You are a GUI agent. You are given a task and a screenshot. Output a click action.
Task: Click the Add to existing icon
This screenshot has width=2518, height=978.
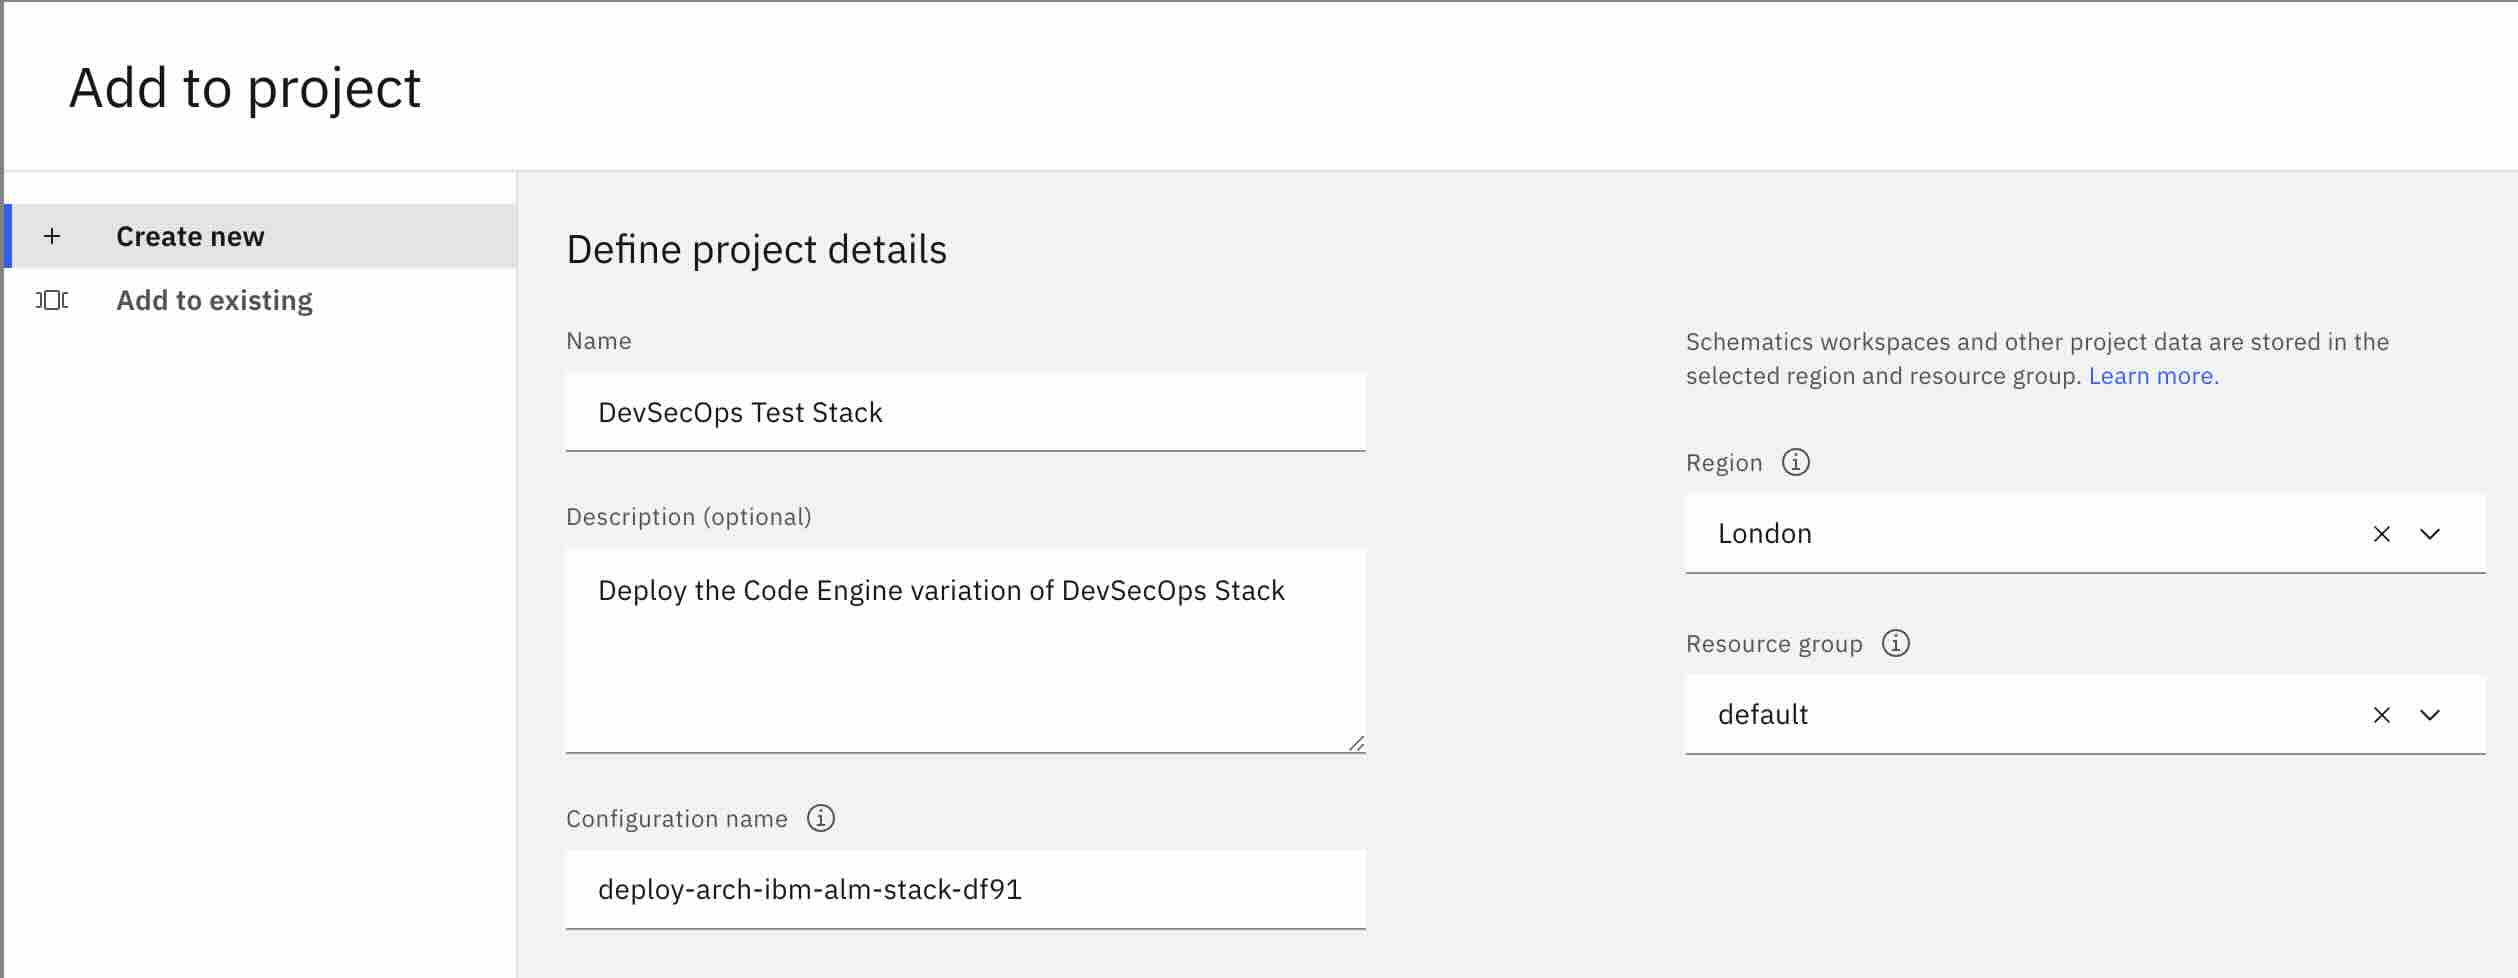pos(52,300)
